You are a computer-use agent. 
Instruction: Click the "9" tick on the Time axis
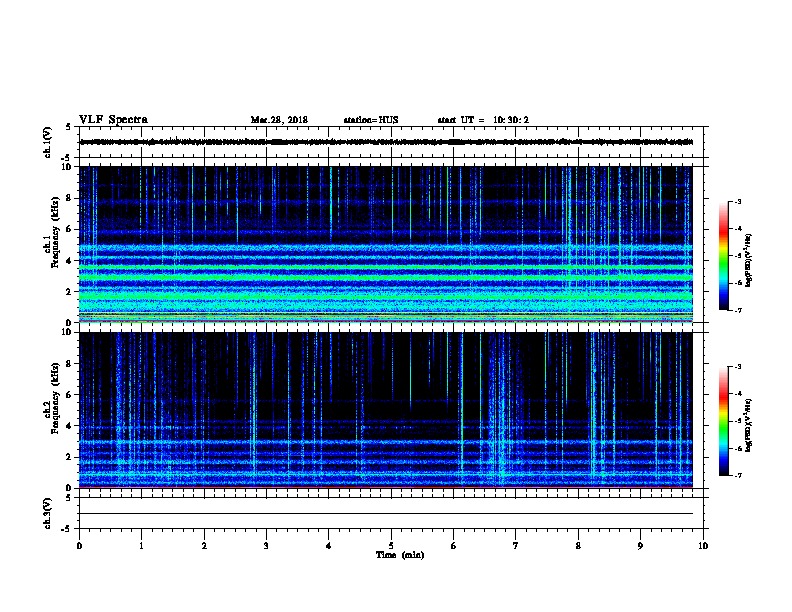640,546
